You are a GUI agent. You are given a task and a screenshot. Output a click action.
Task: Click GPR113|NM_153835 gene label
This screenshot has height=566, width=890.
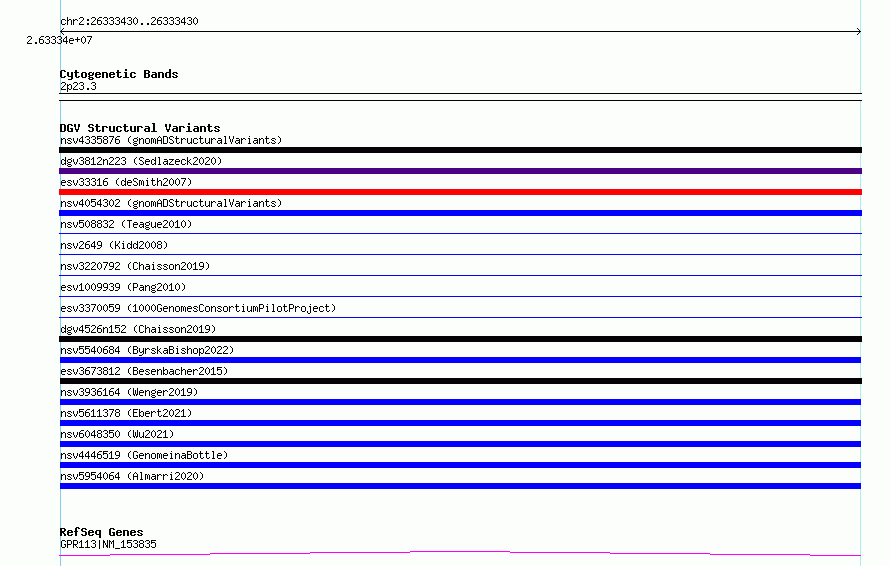click(108, 544)
